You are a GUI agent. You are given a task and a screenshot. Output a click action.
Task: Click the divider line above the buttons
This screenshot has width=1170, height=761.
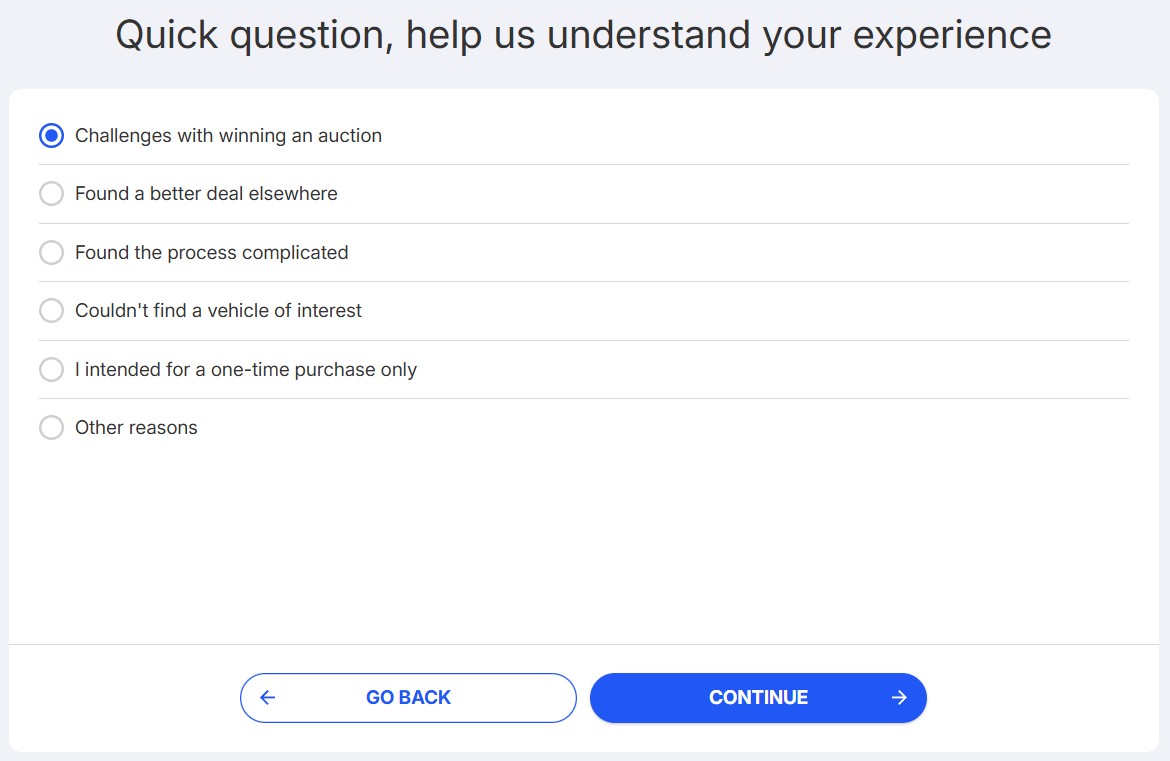coord(584,644)
